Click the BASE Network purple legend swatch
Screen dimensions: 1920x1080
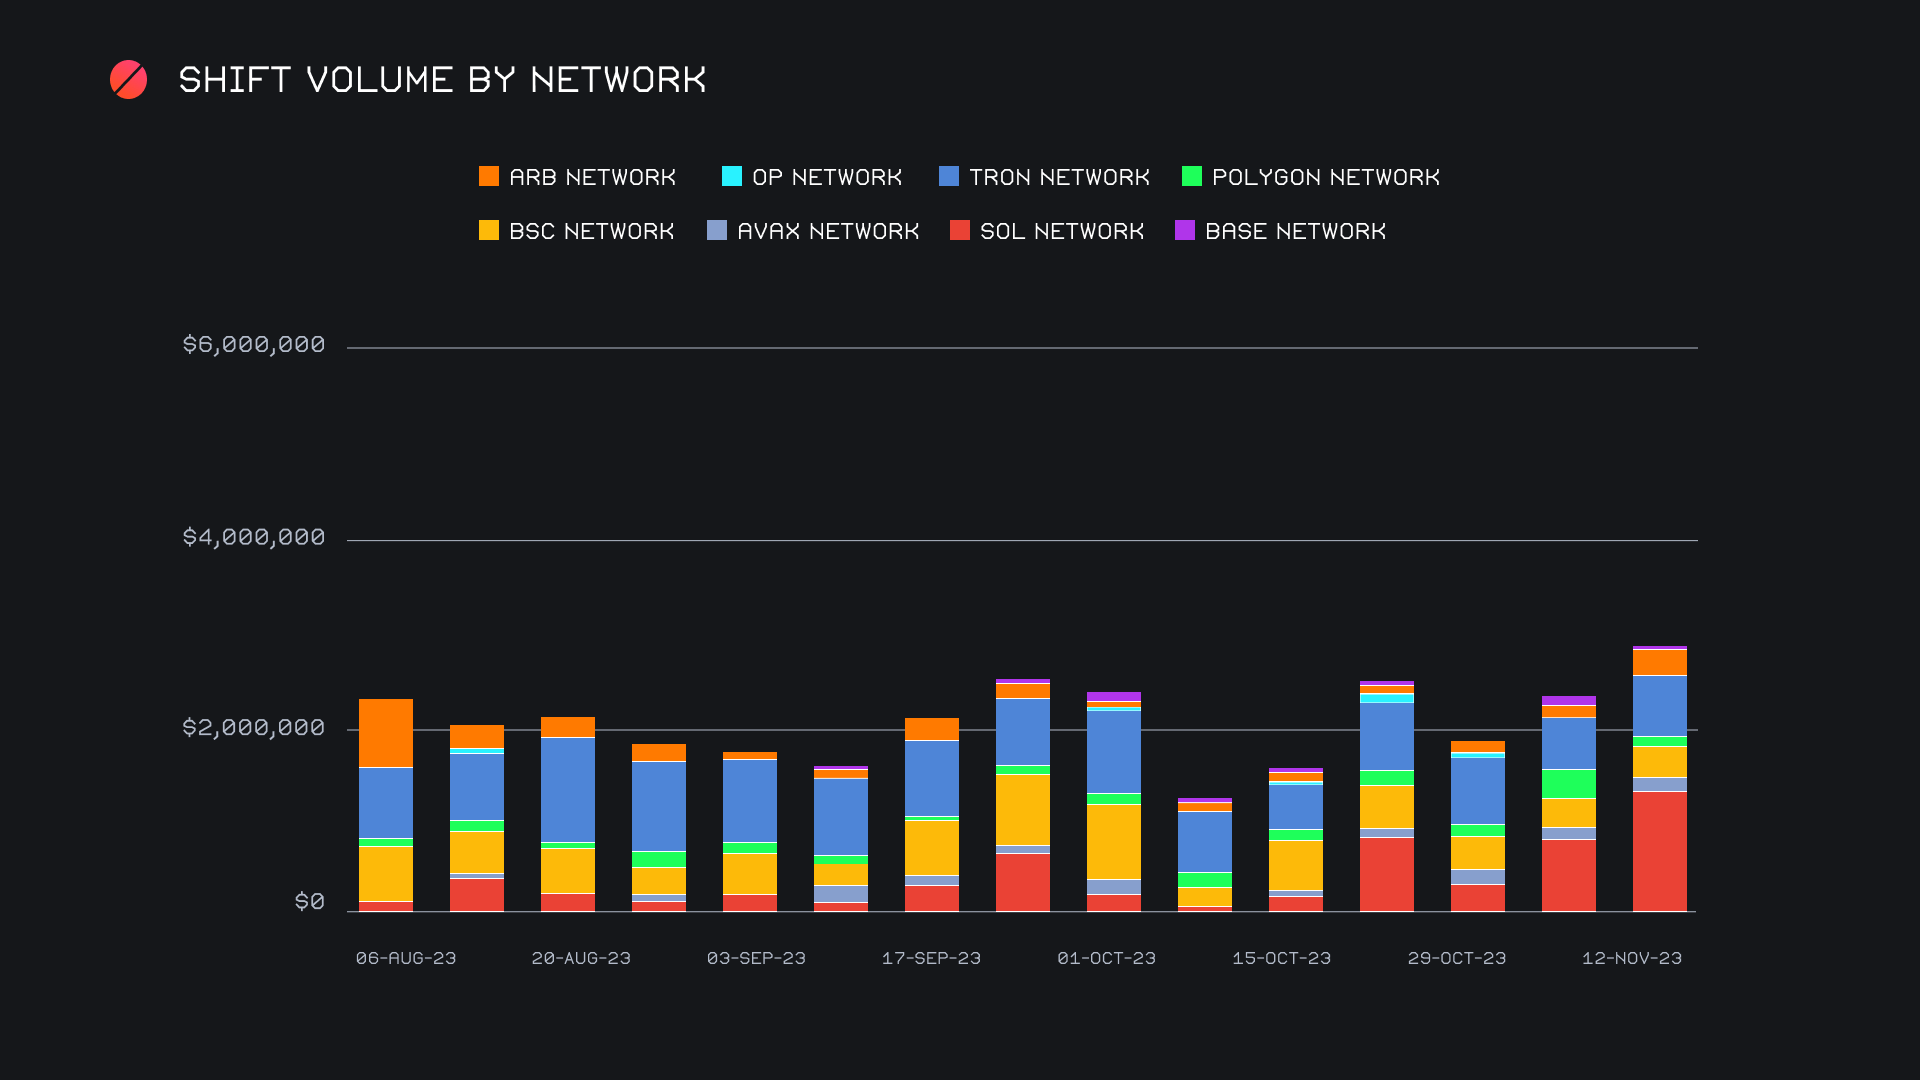coord(1184,231)
